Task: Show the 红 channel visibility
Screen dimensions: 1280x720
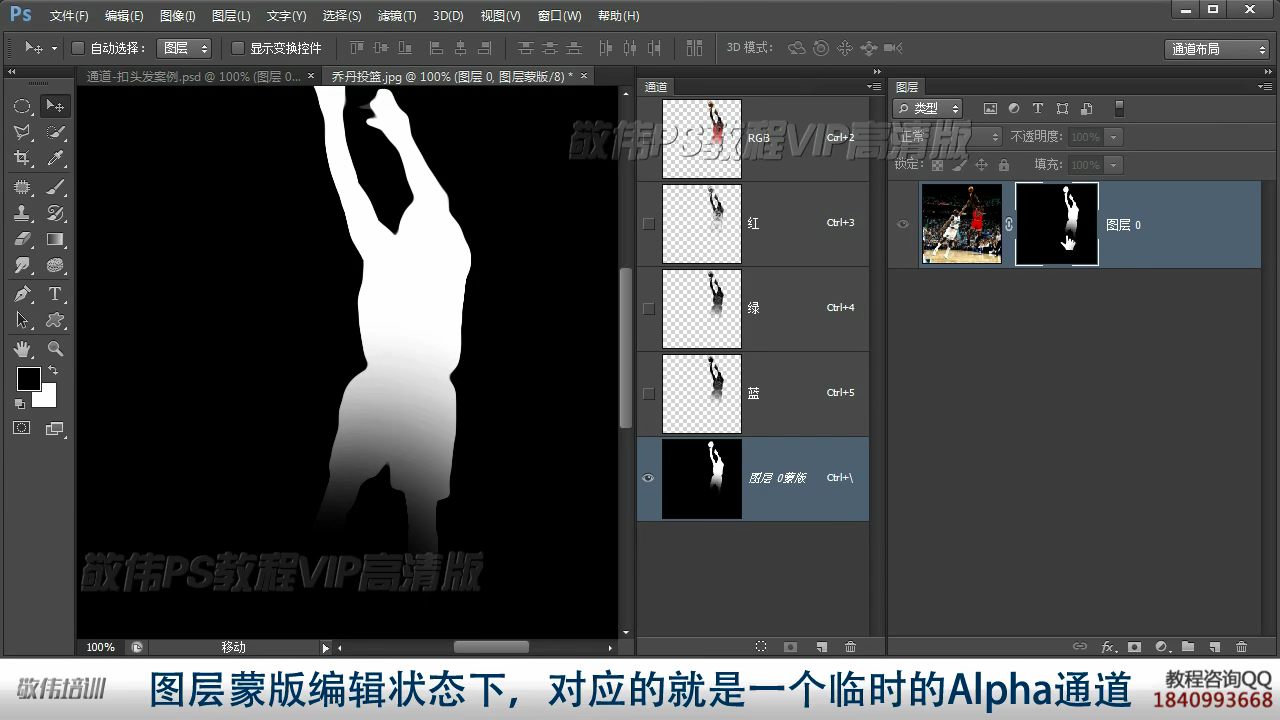Action: (648, 223)
